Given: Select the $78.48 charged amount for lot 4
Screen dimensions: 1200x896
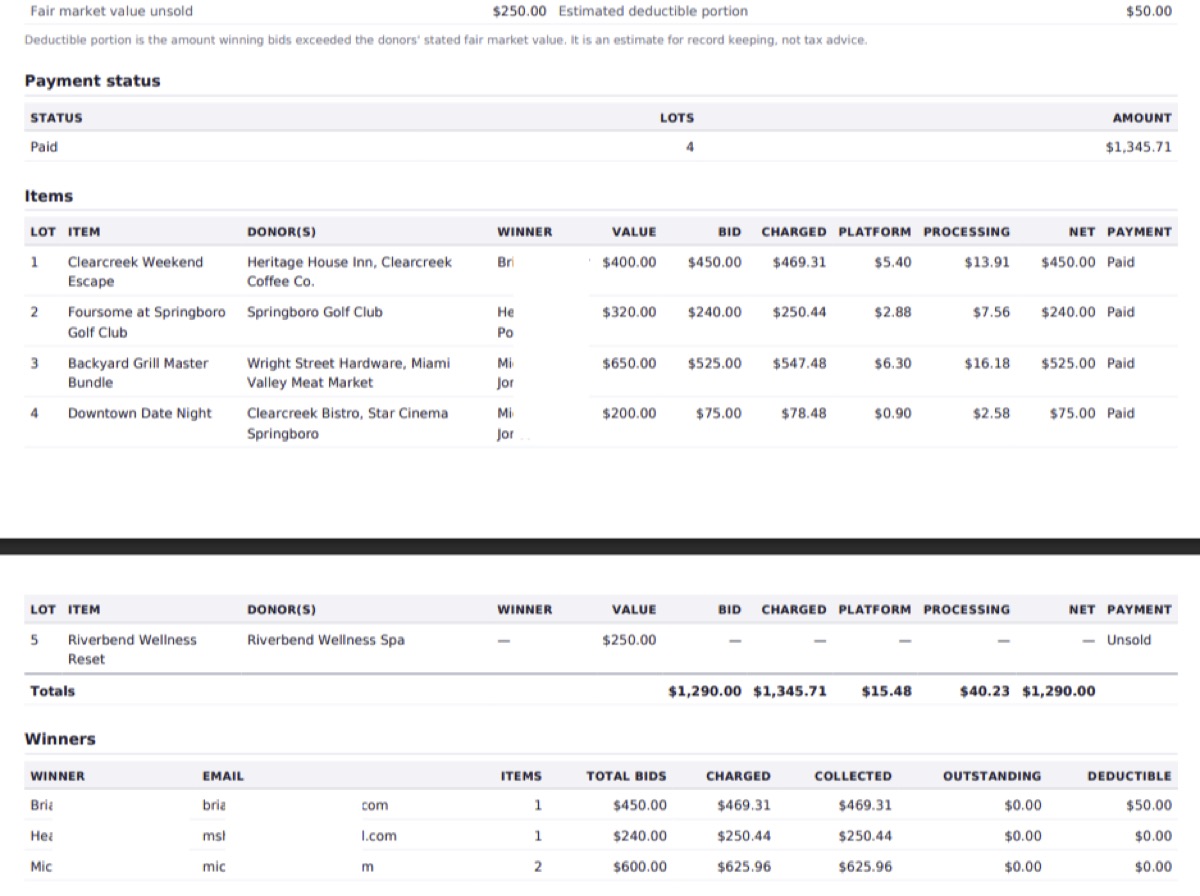Looking at the screenshot, I should [x=803, y=413].
